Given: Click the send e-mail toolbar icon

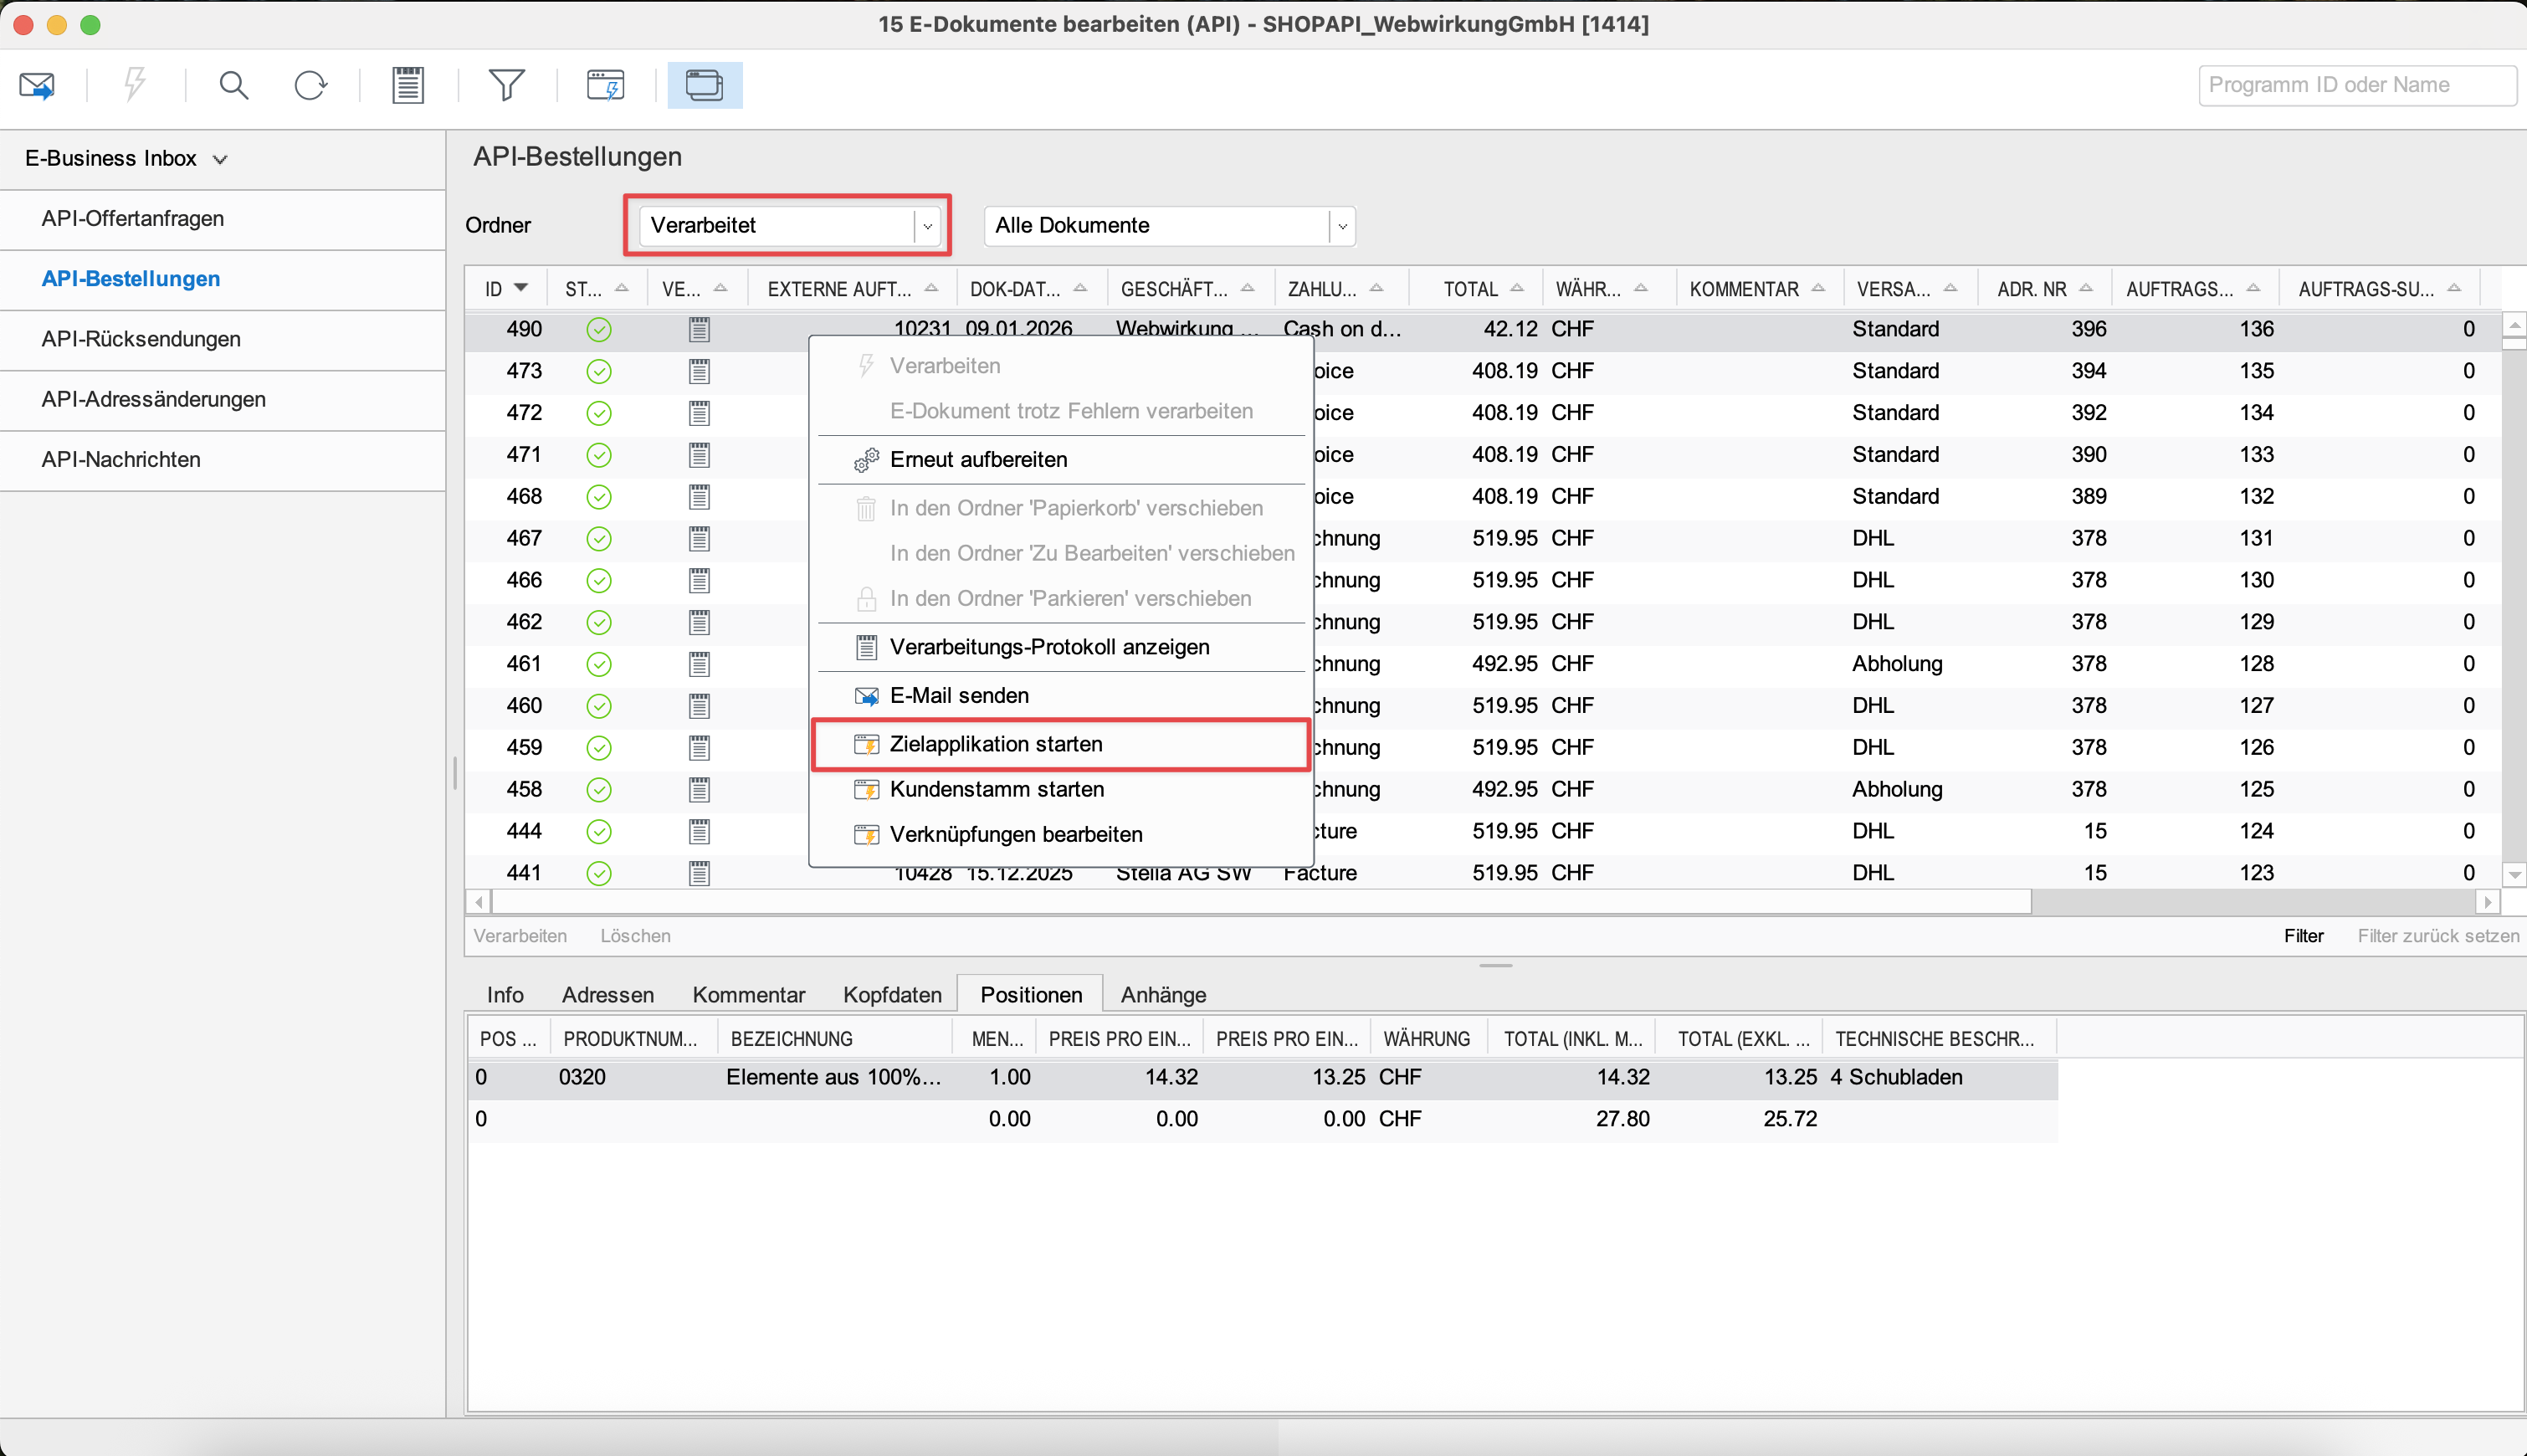Looking at the screenshot, I should pyautogui.click(x=37, y=85).
